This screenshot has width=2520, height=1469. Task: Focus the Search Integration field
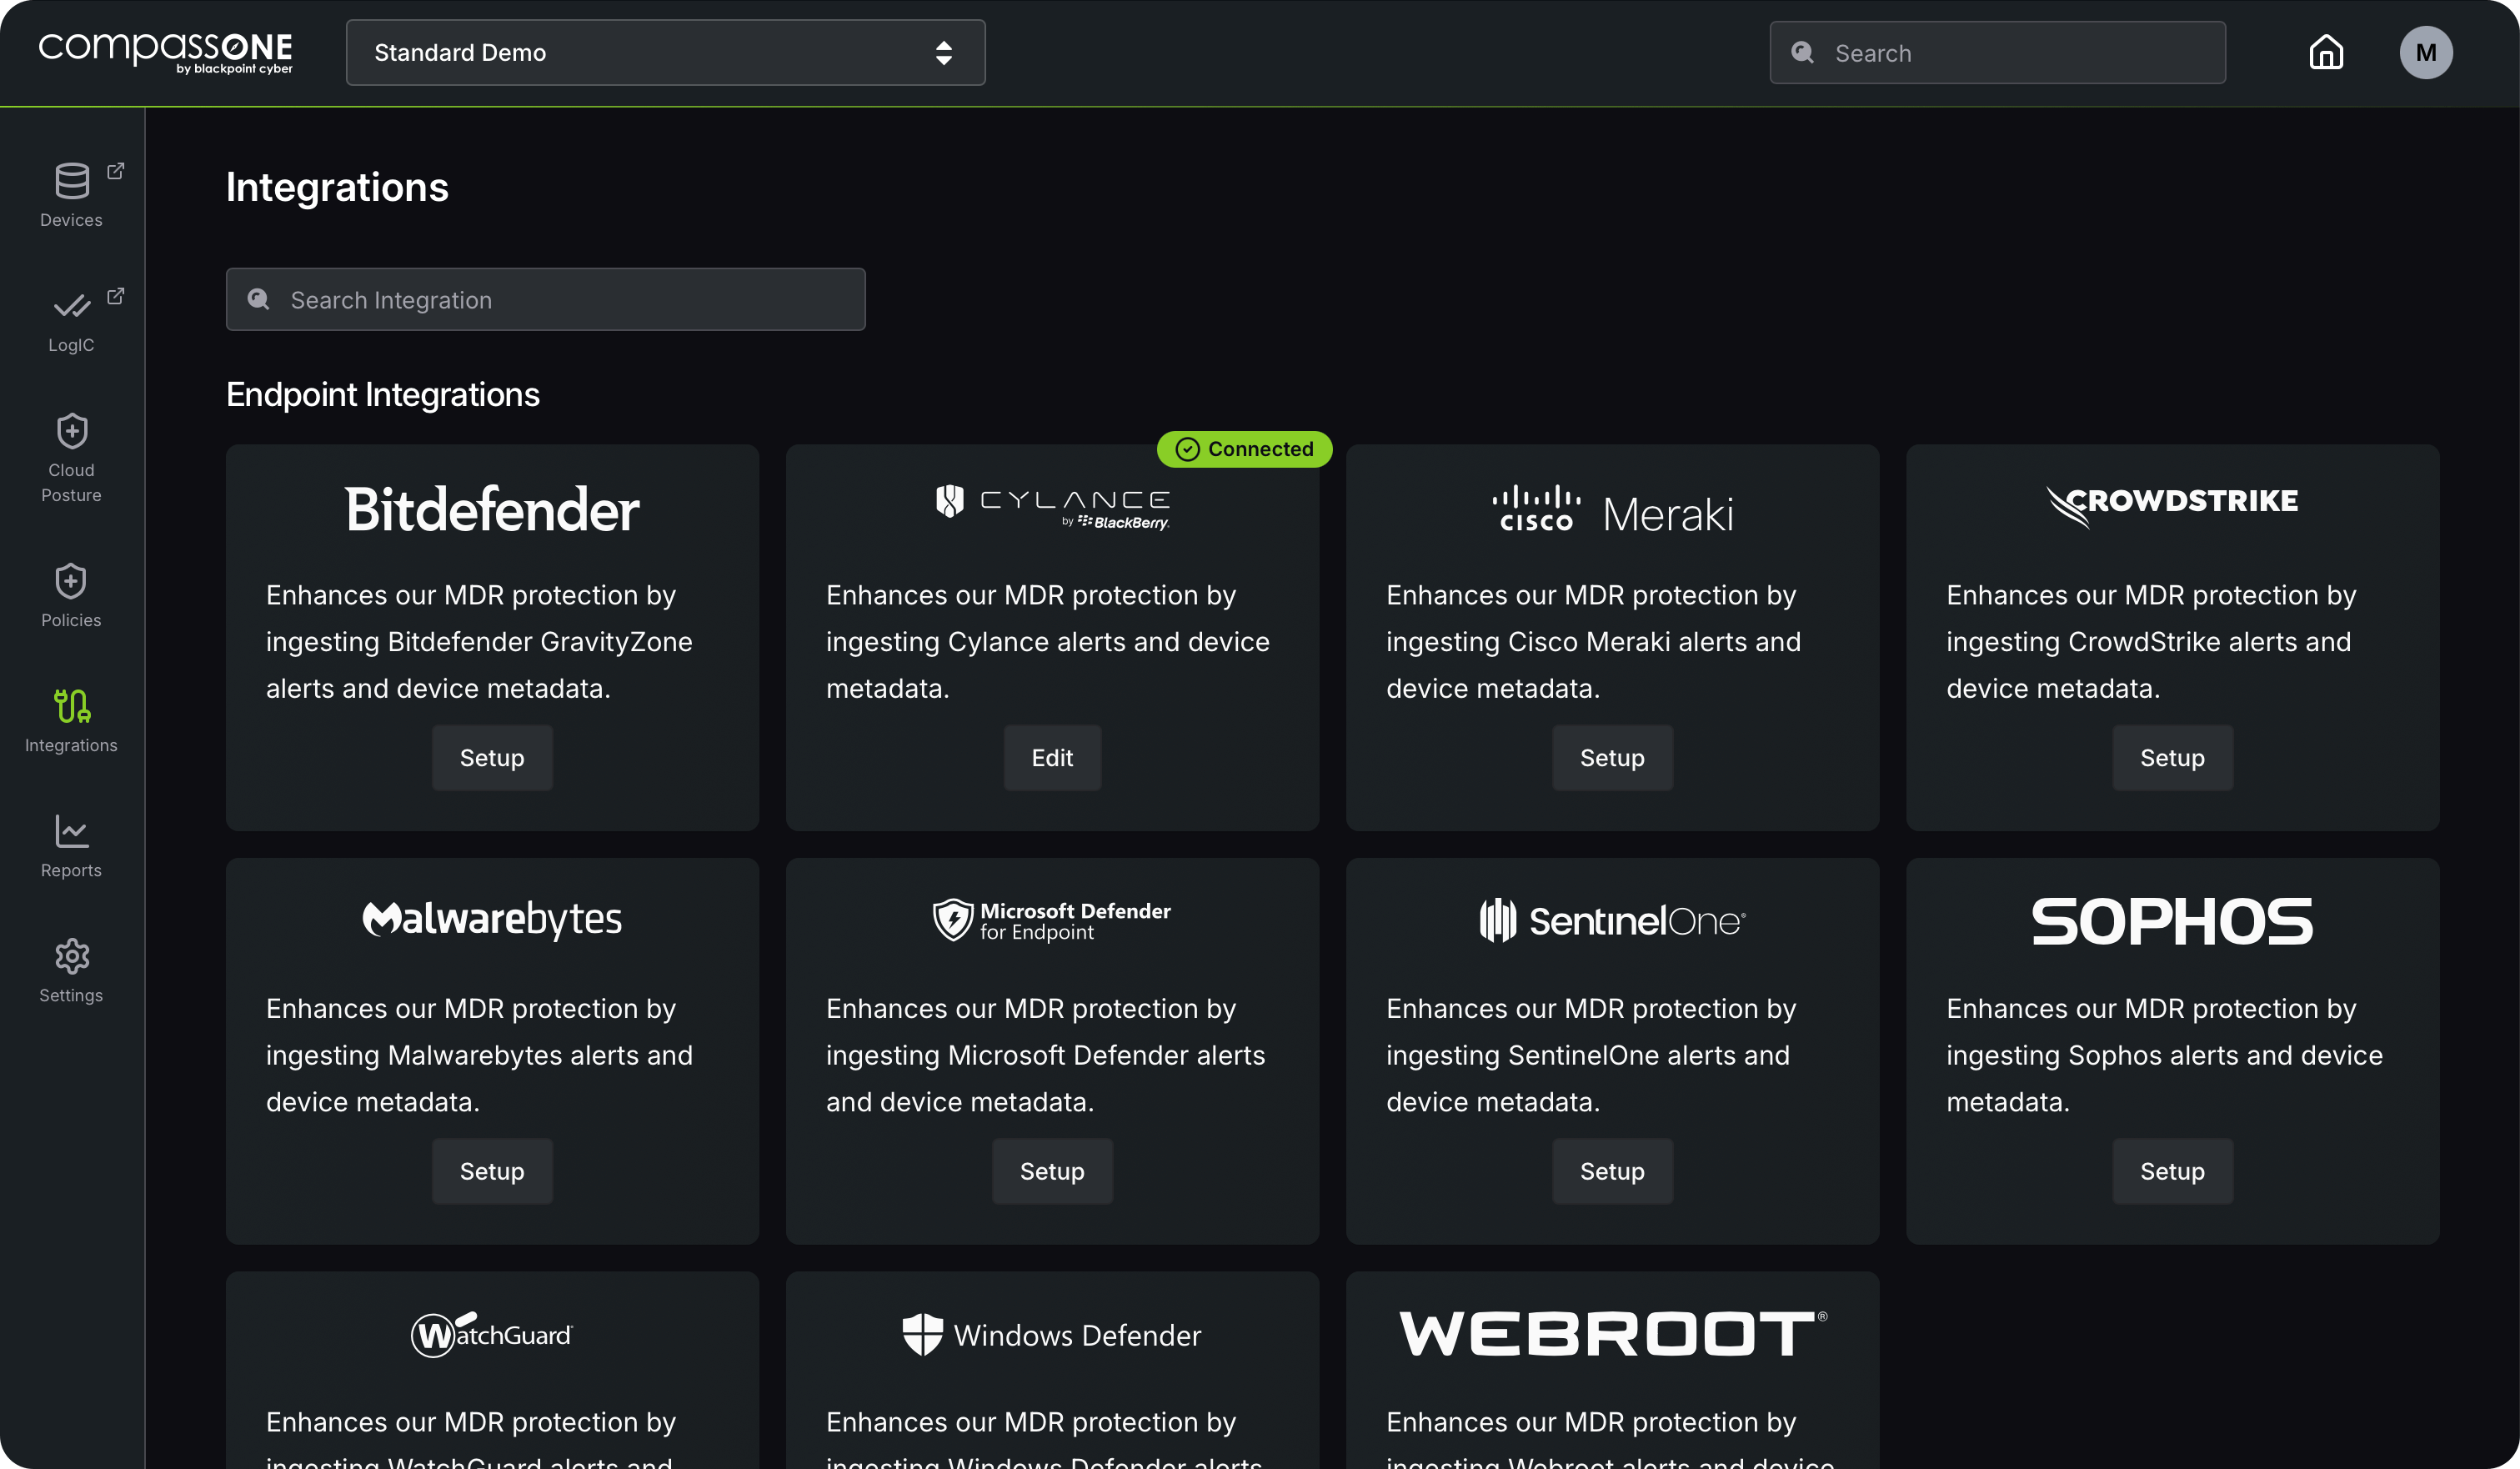pos(545,299)
